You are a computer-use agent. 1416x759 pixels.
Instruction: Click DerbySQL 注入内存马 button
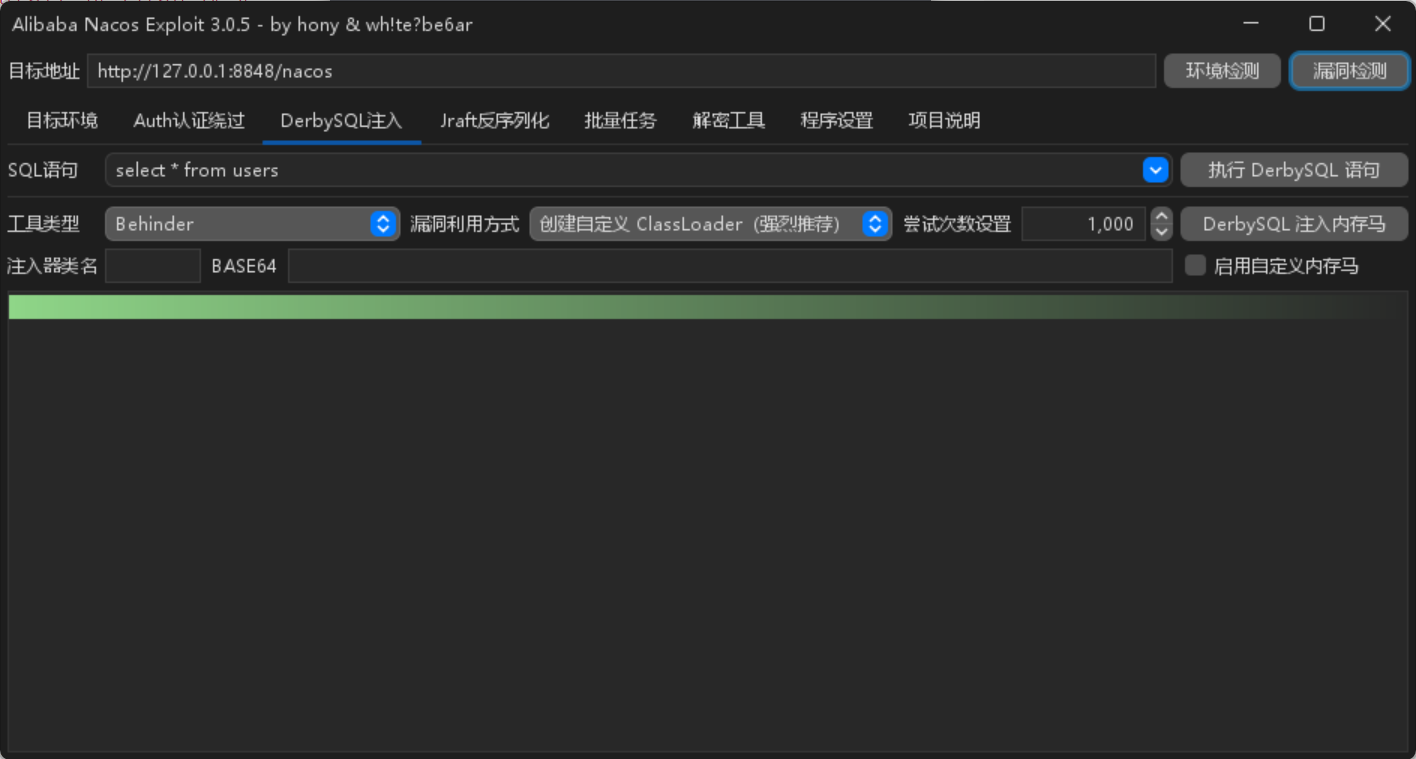[1294, 224]
